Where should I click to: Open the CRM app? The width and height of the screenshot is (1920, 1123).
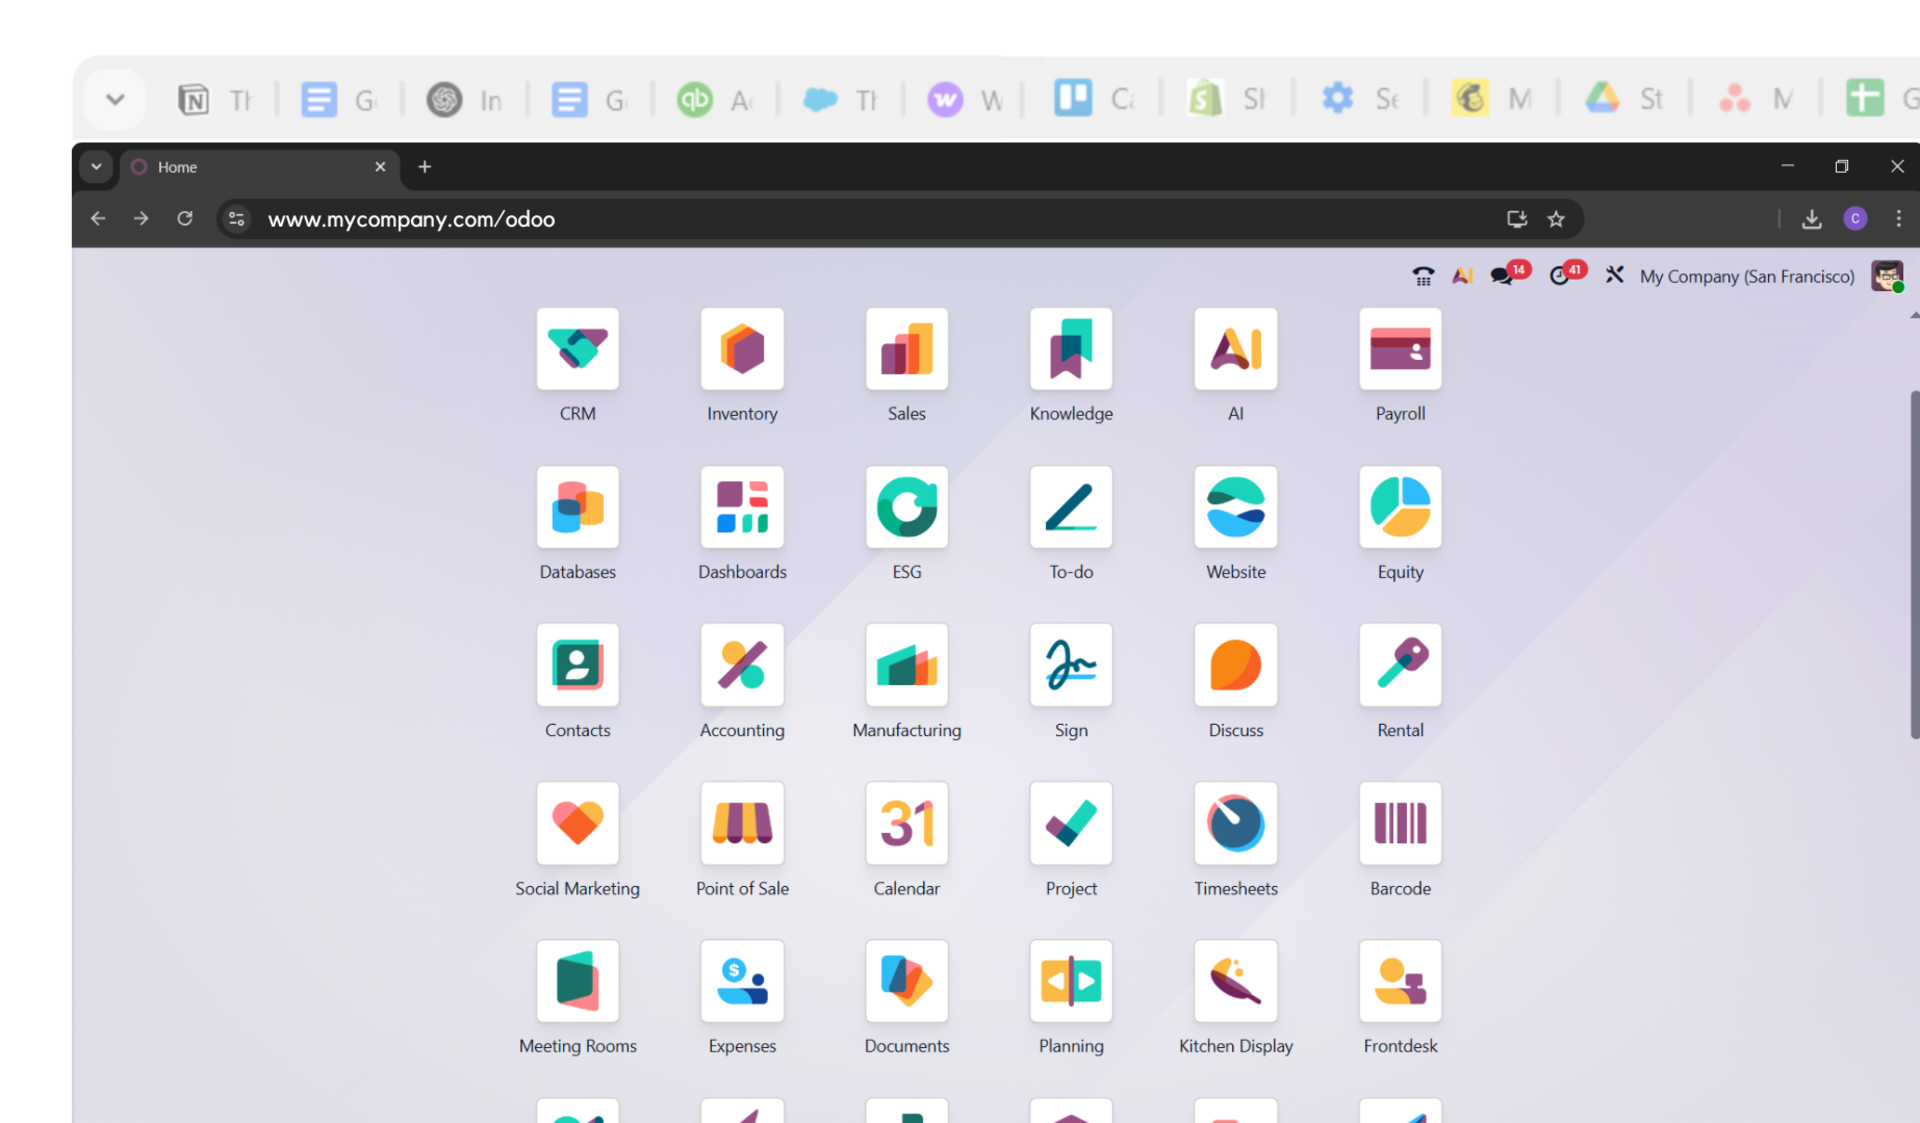[577, 349]
